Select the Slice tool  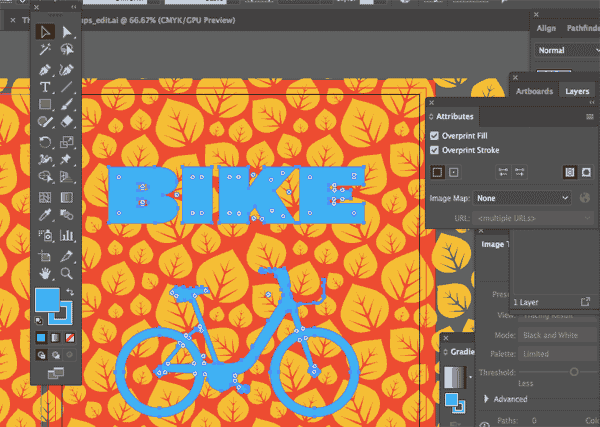point(67,256)
